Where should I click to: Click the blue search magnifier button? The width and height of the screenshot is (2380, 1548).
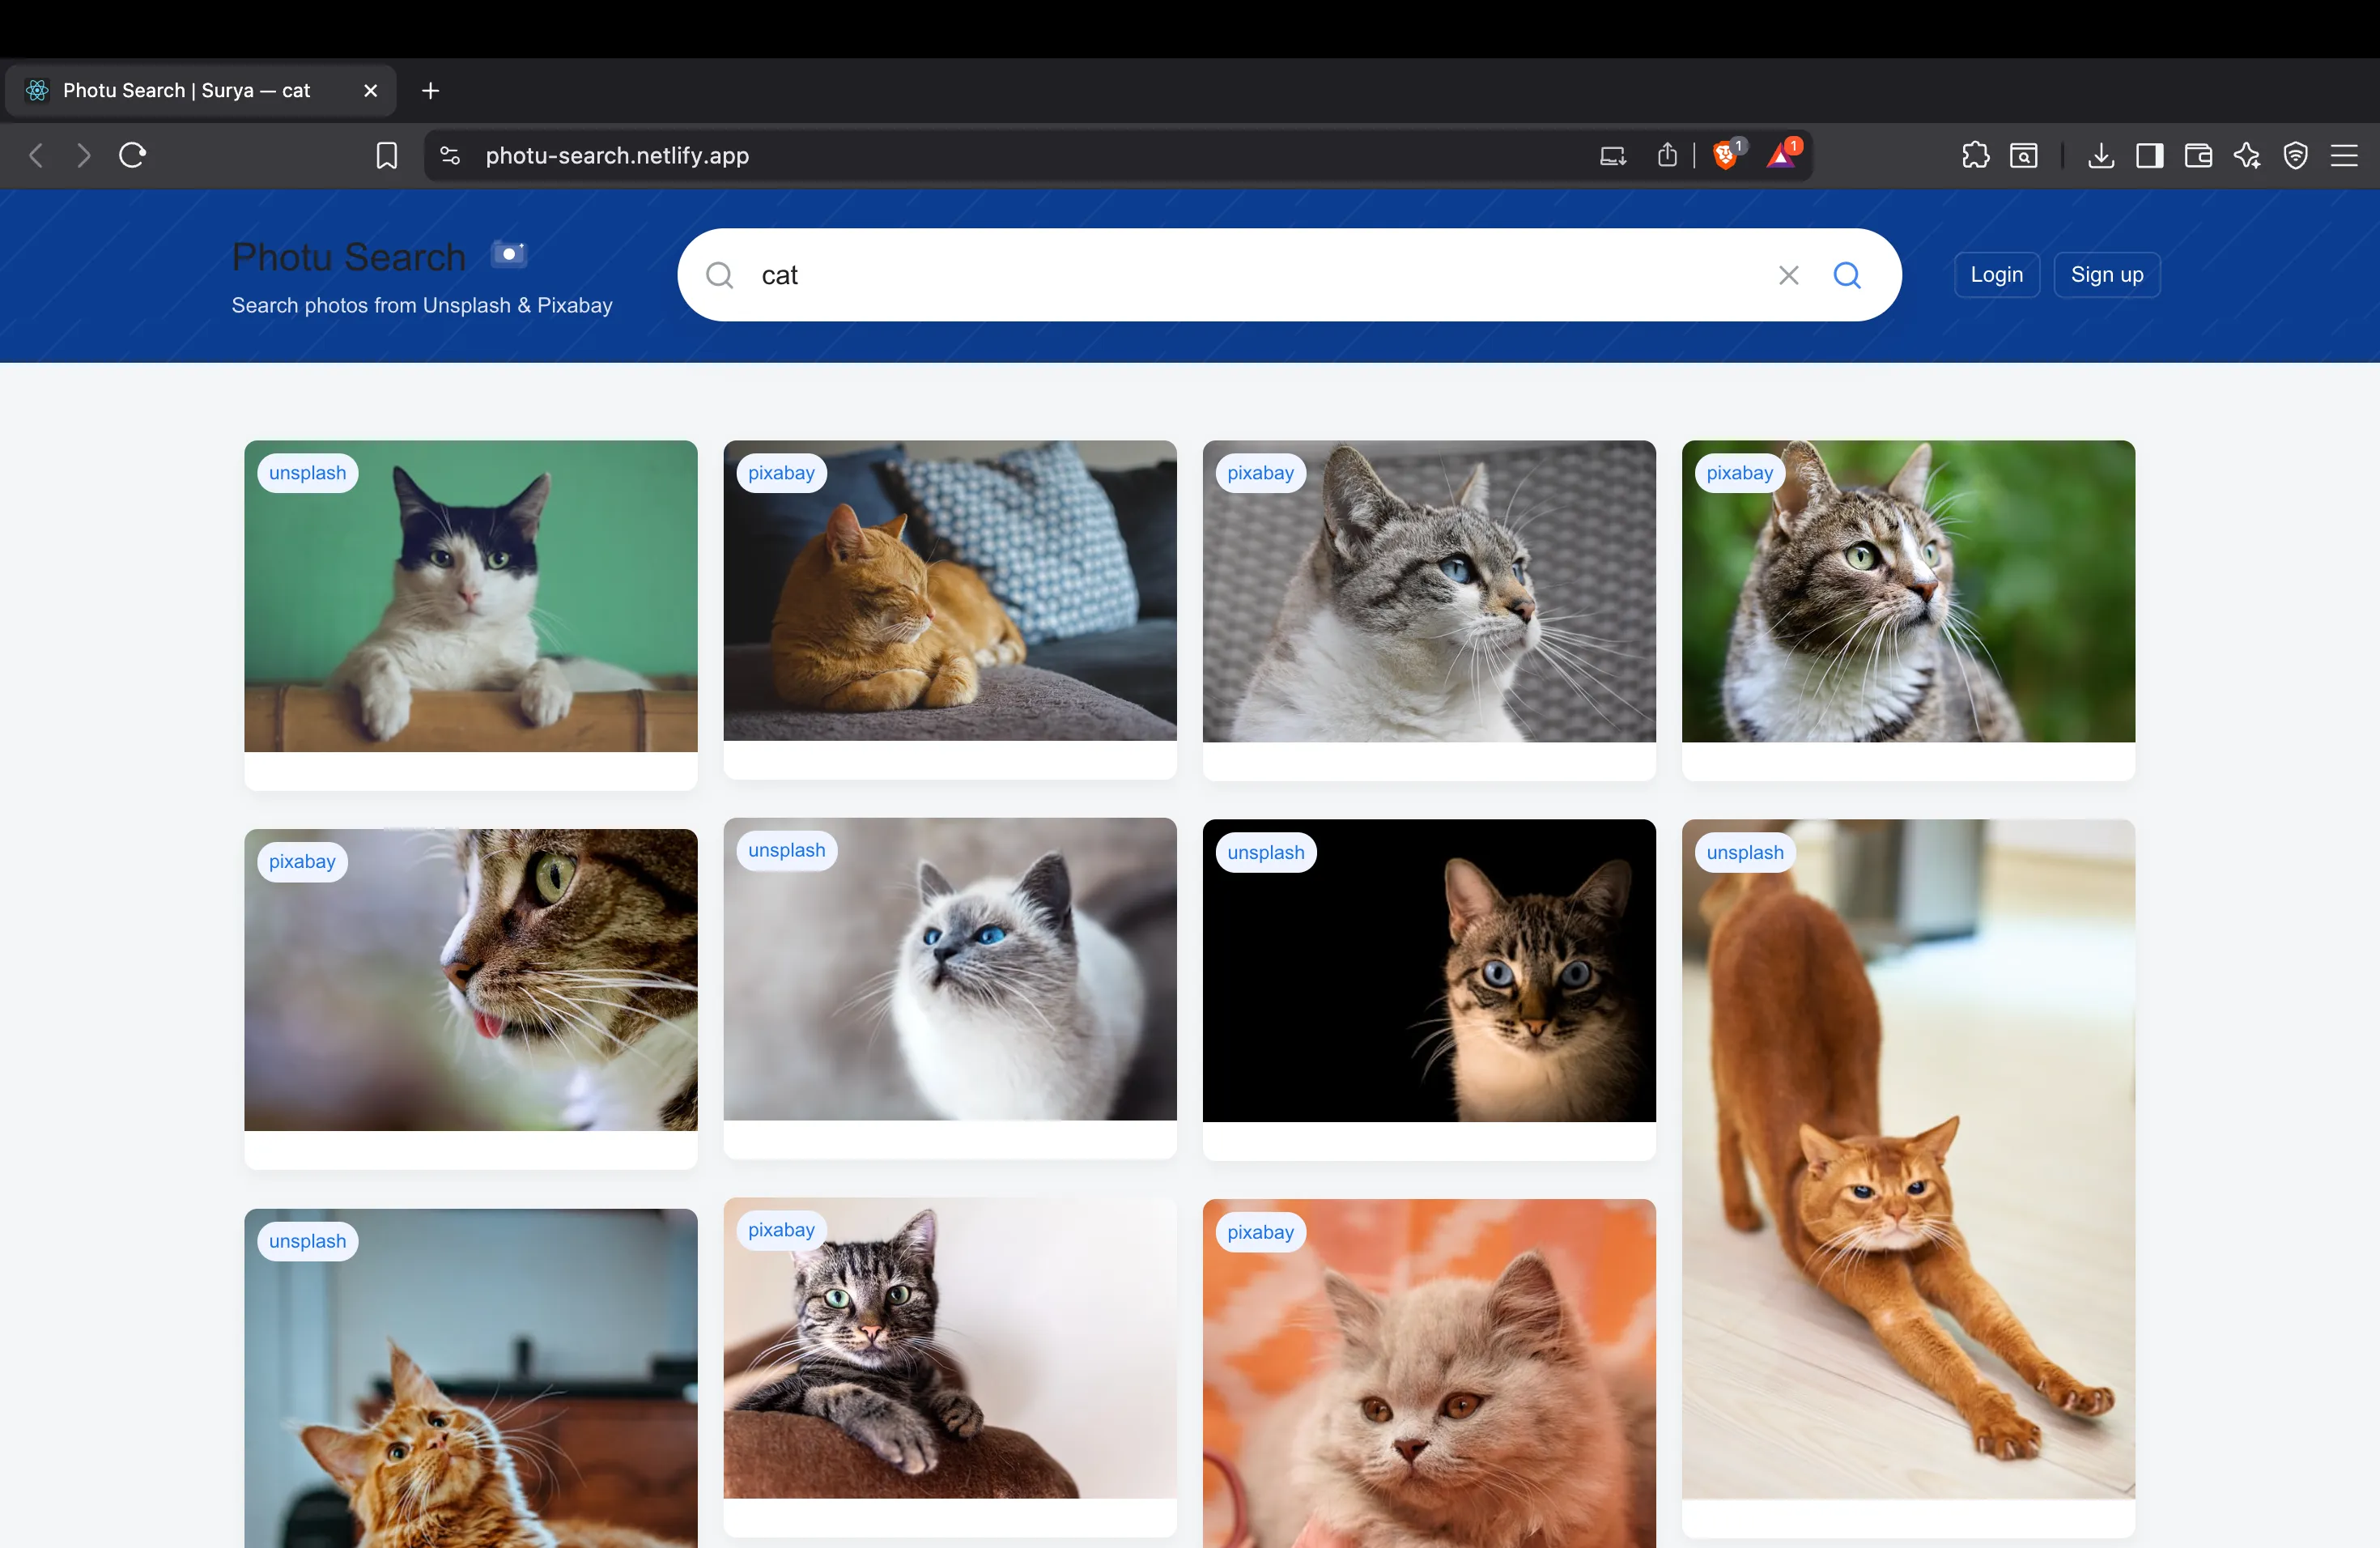pos(1847,275)
